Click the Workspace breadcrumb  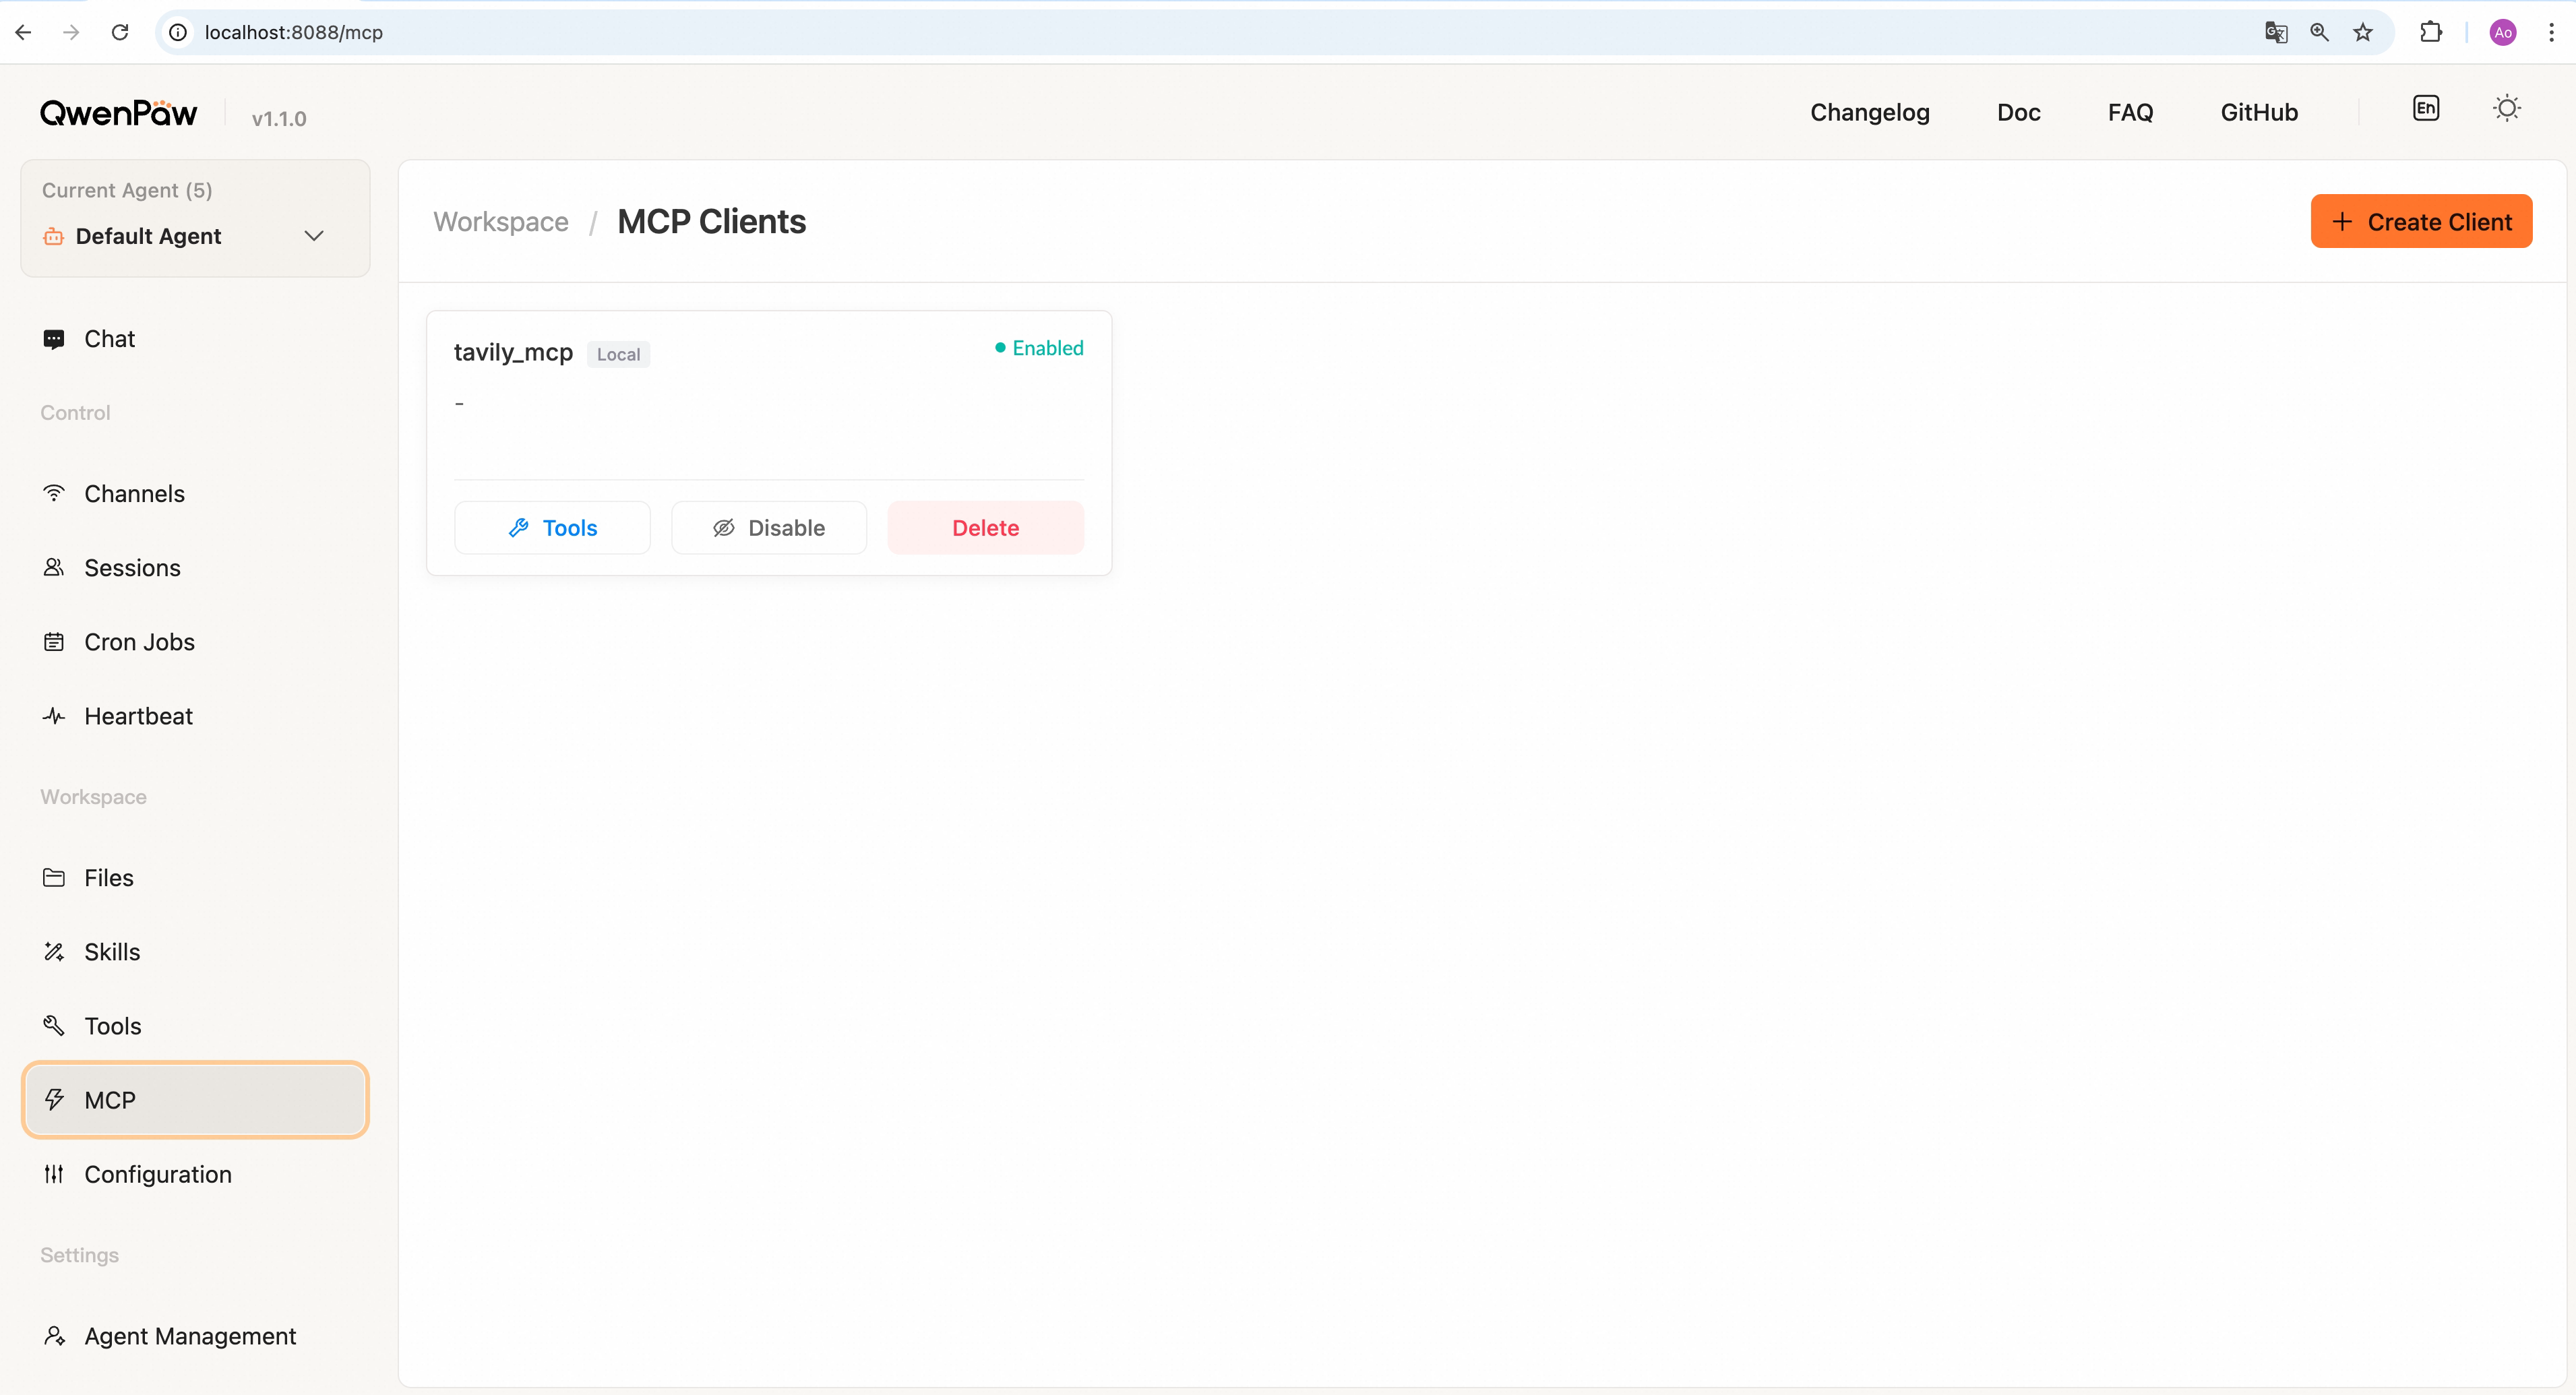500,222
